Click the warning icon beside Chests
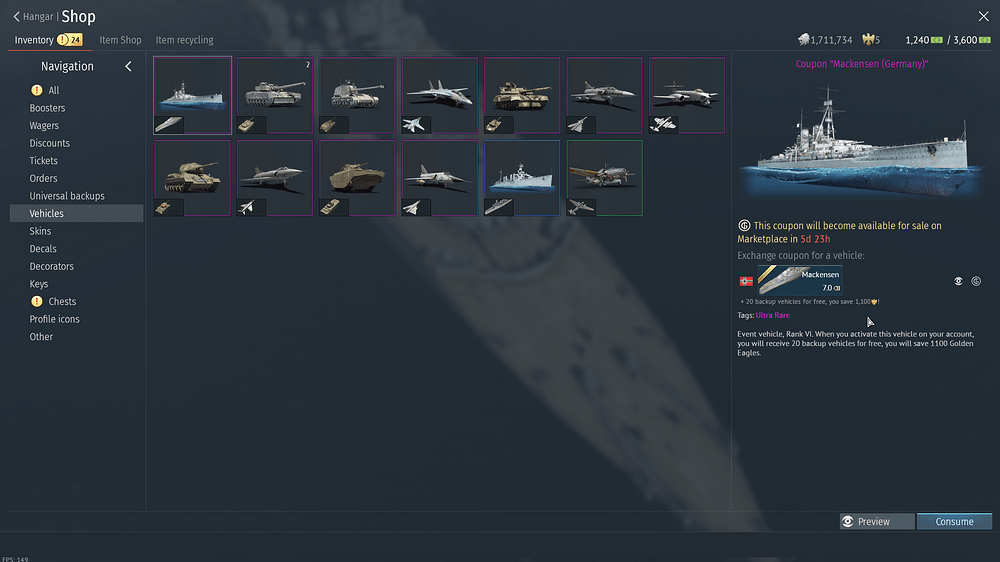The image size is (1000, 562). point(36,301)
